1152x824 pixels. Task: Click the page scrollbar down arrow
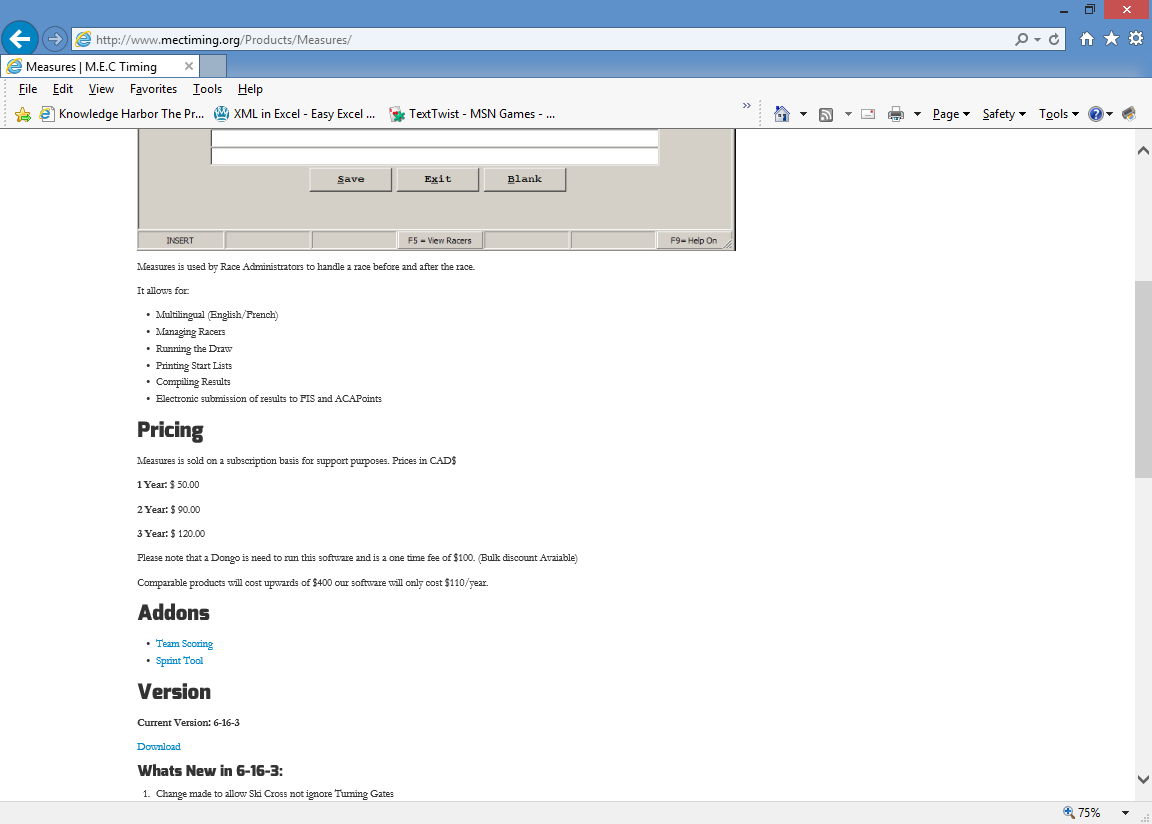coord(1143,779)
